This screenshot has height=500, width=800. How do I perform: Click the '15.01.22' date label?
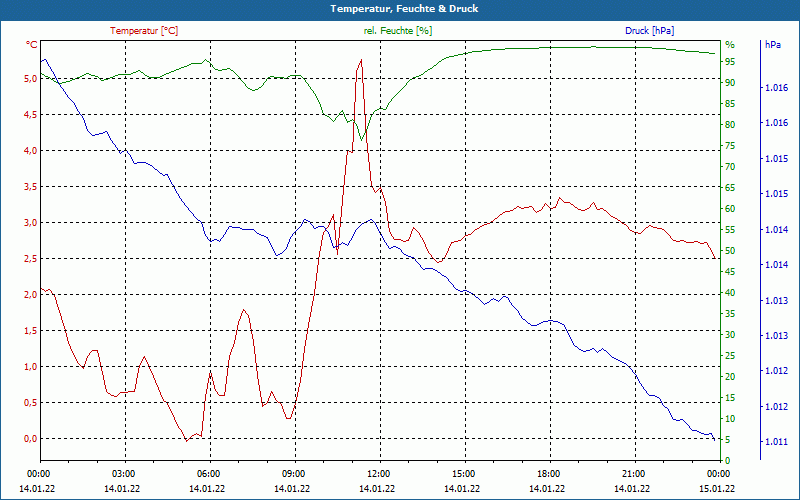(x=717, y=489)
